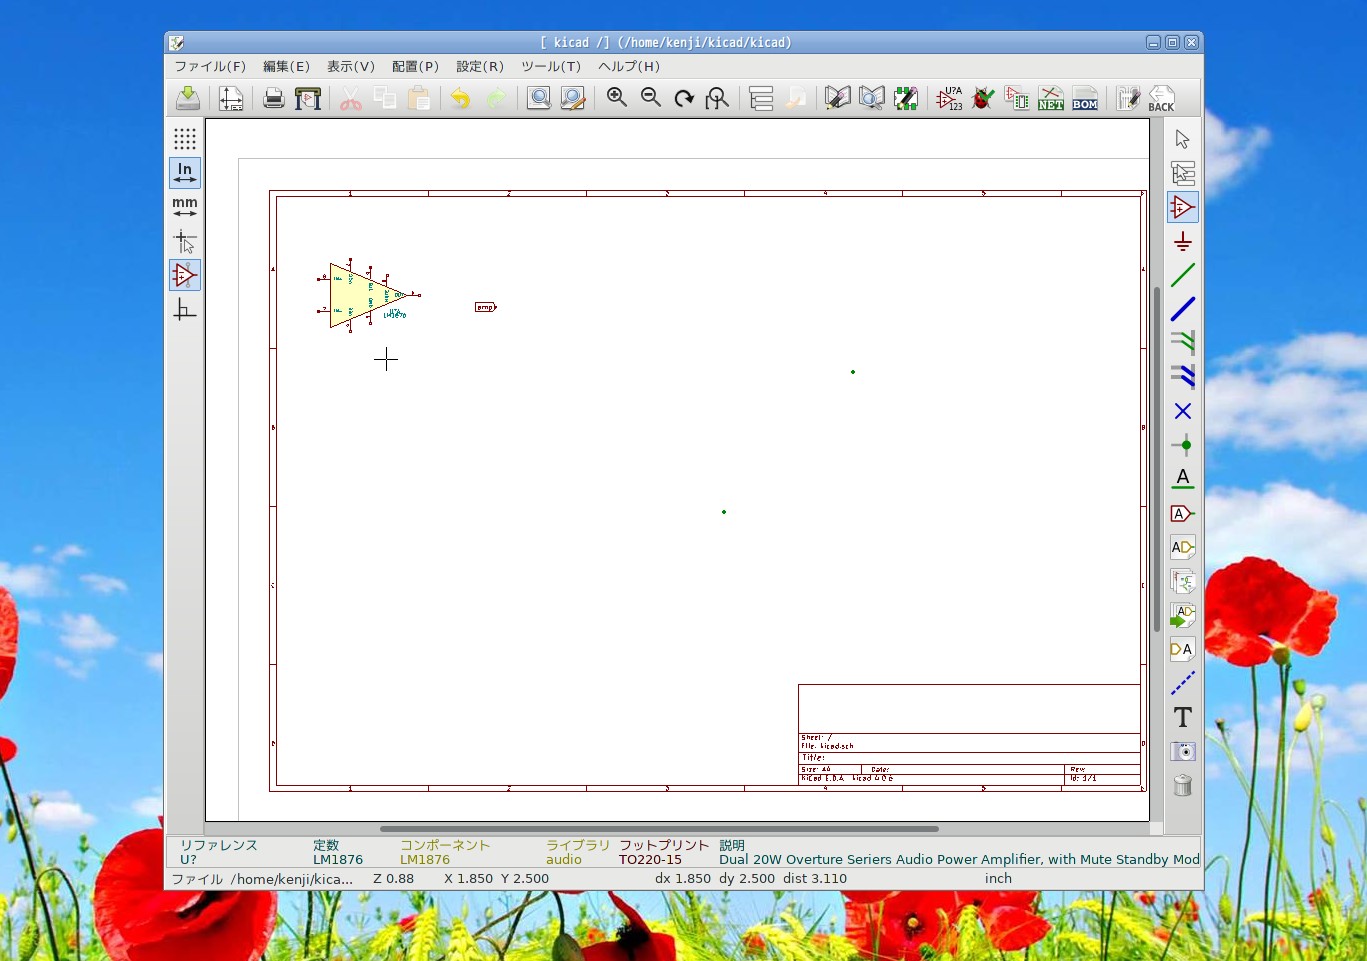The width and height of the screenshot is (1367, 961).
Task: Open the bill of materials generator
Action: tap(1084, 98)
